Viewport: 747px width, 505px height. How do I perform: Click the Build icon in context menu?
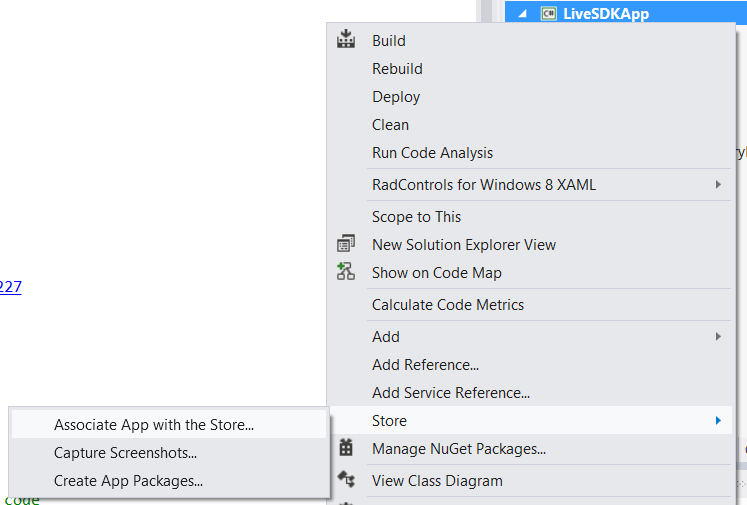coord(346,40)
